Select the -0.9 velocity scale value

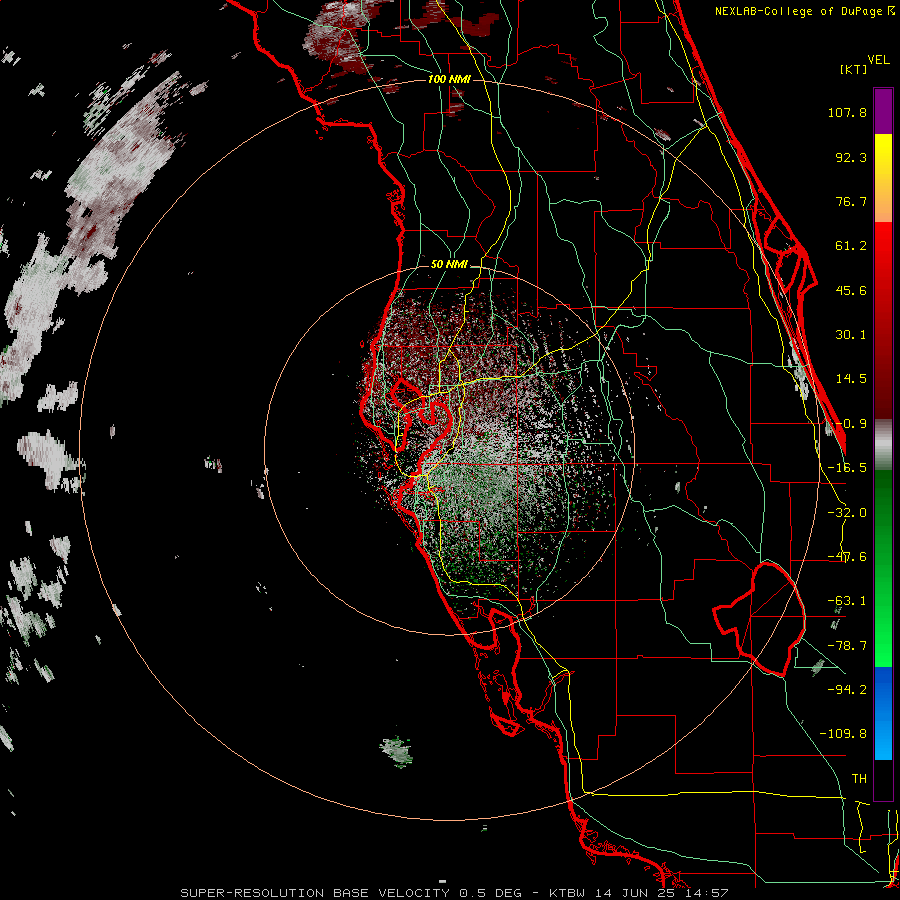(x=851, y=424)
